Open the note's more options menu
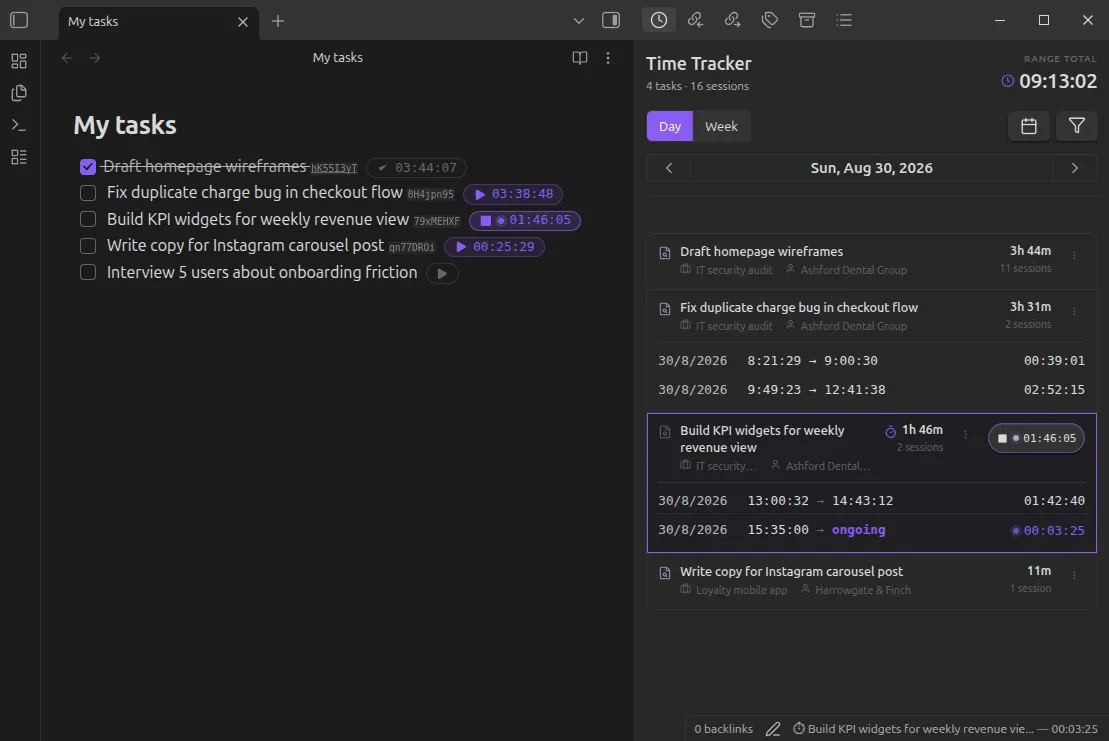Viewport: 1109px width, 741px height. pos(608,58)
